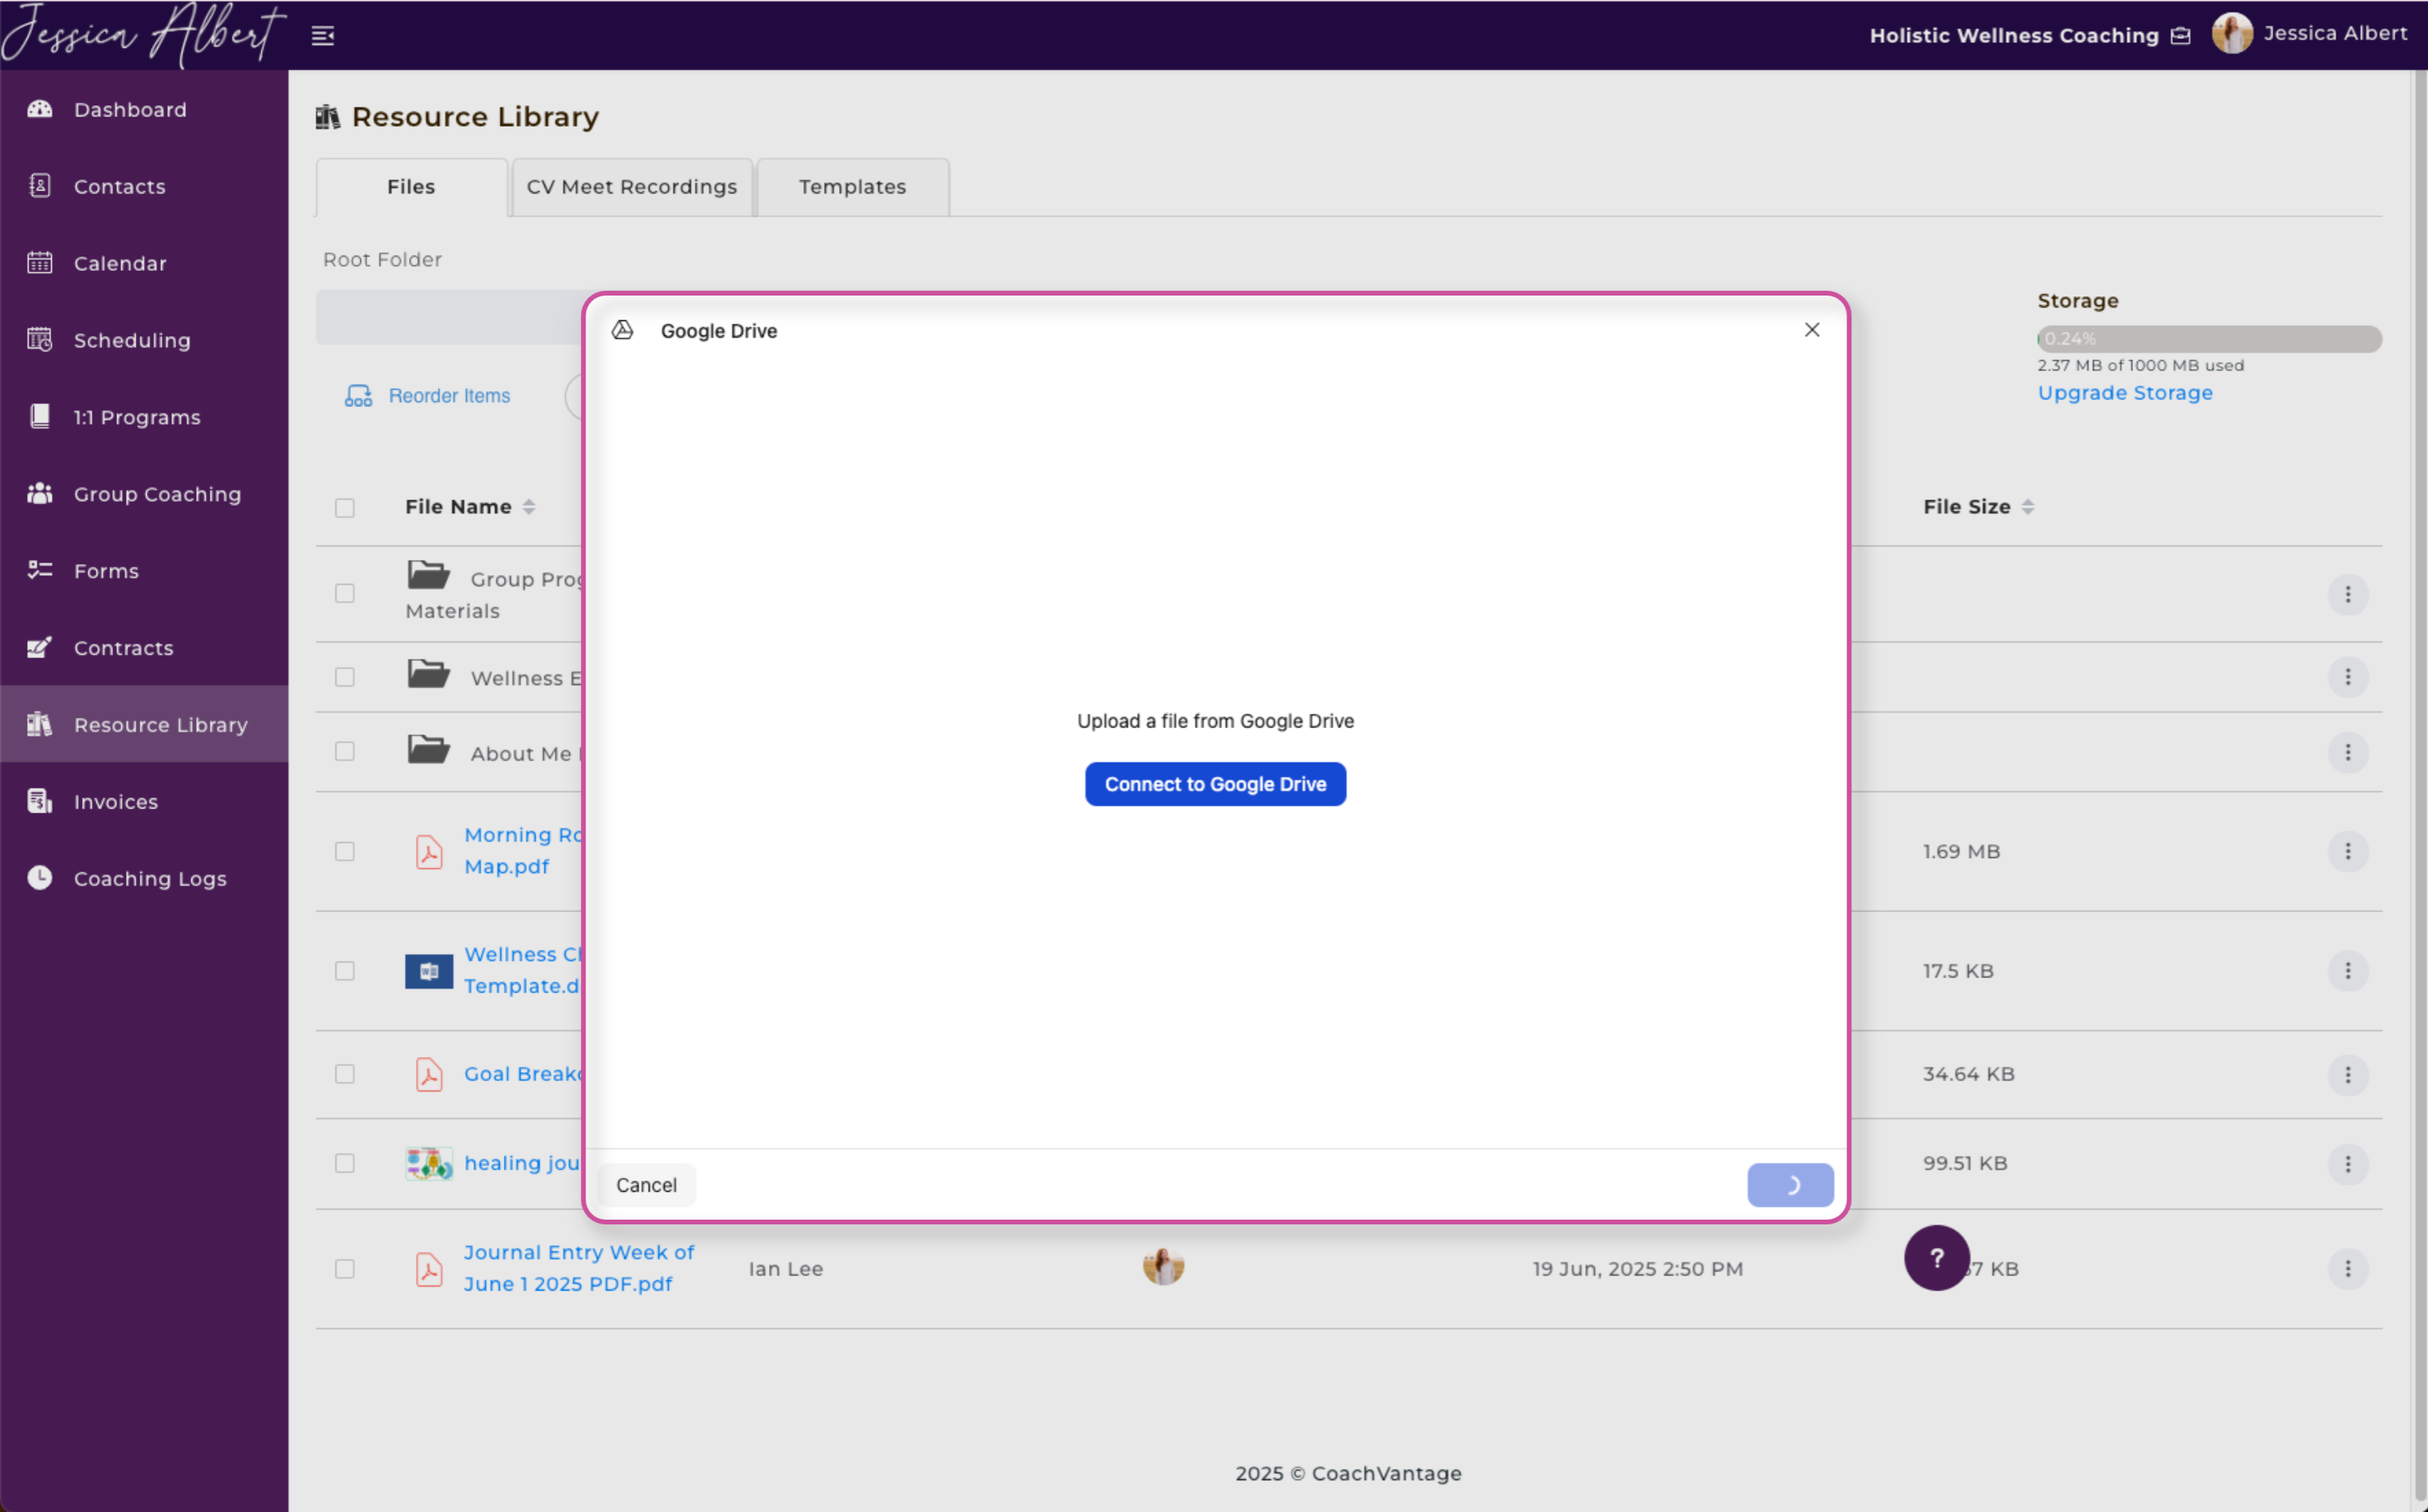Screen dimensions: 2428x1512
Task: Switch to the Templates tab
Action: (852, 187)
